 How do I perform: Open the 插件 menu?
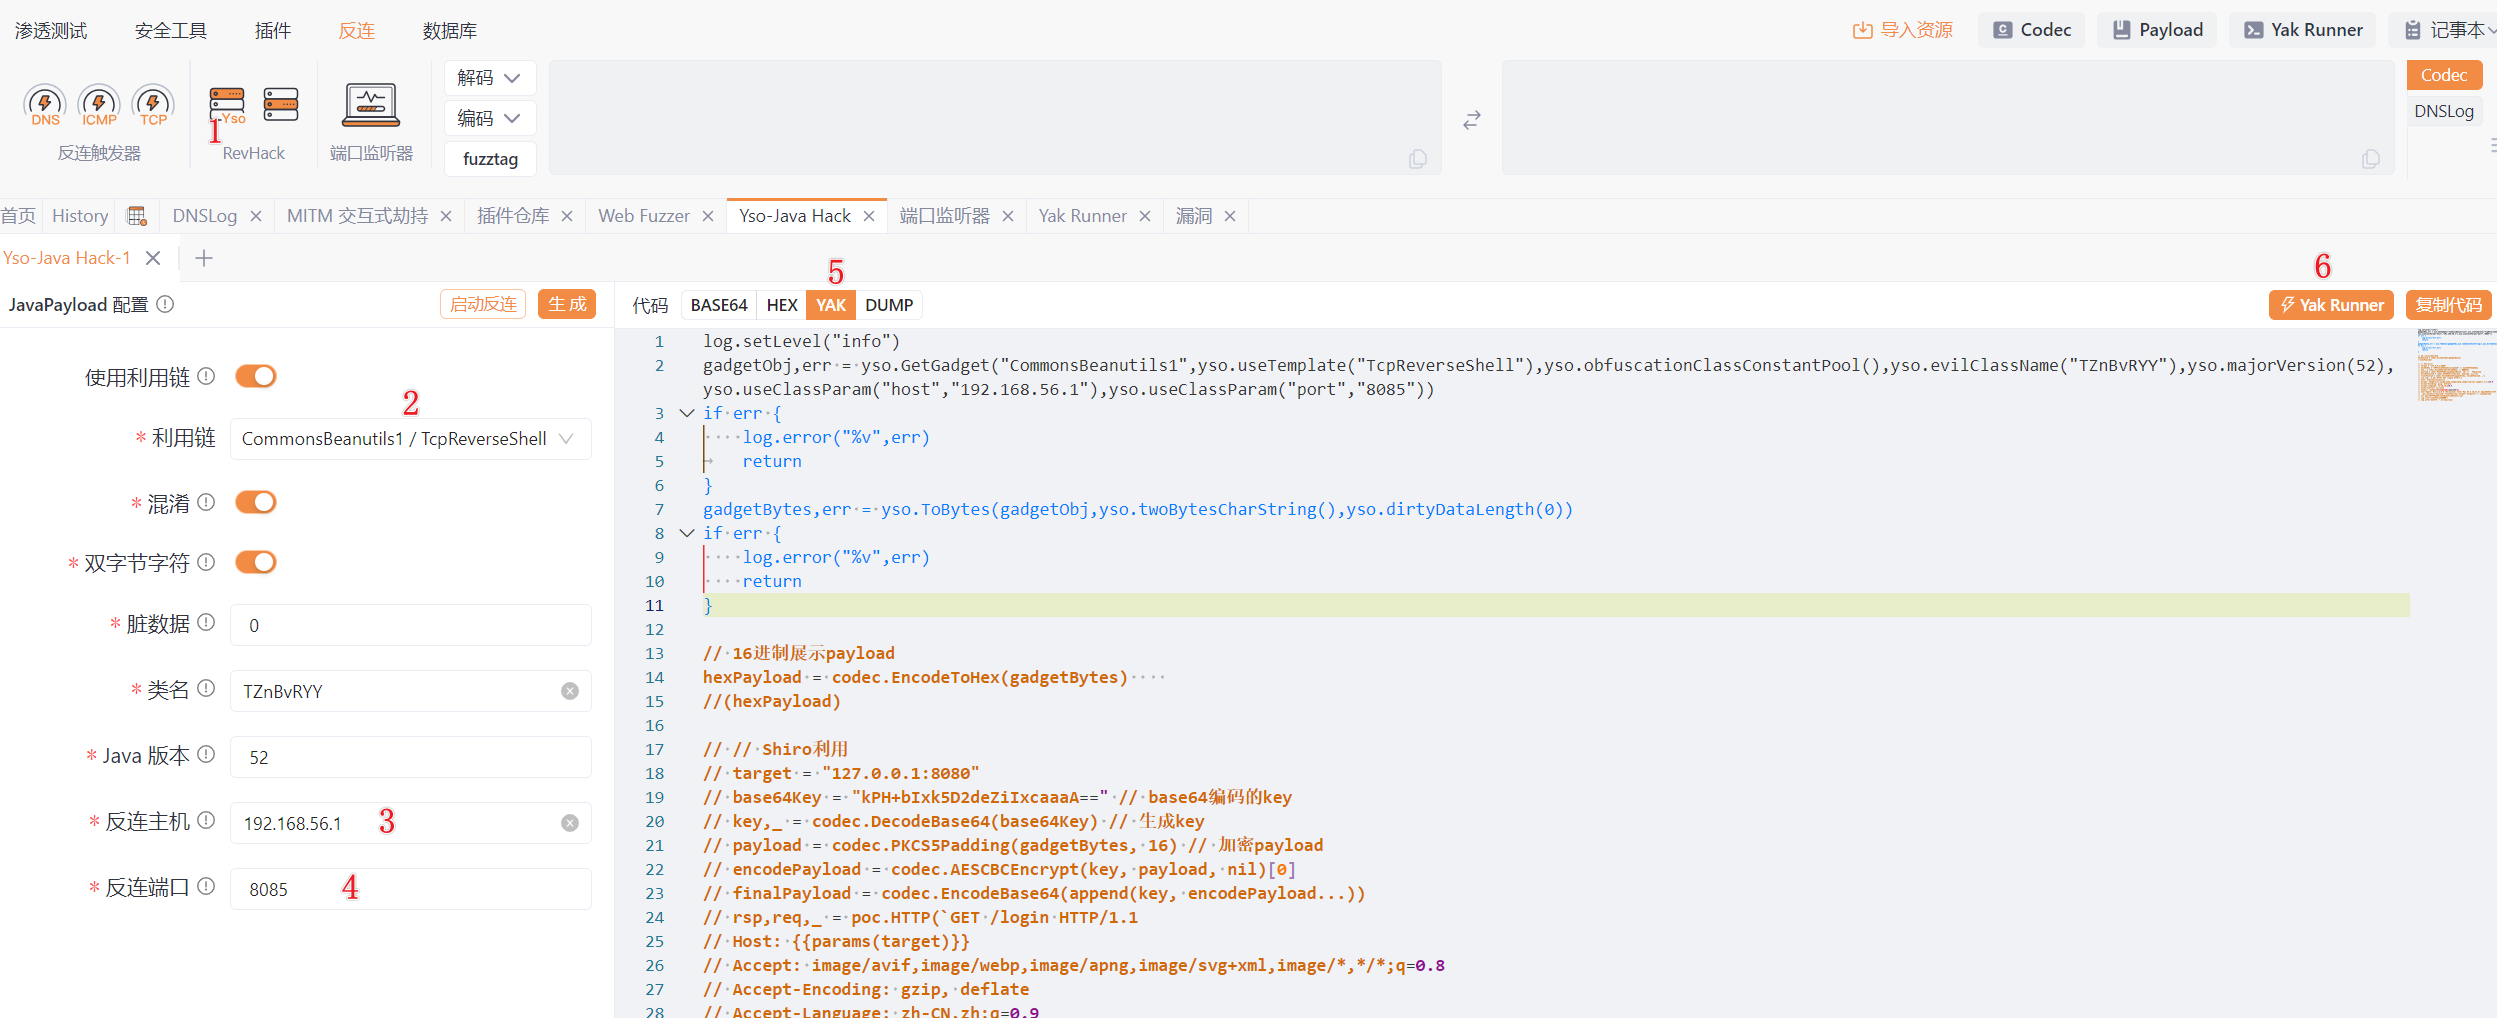(x=273, y=31)
